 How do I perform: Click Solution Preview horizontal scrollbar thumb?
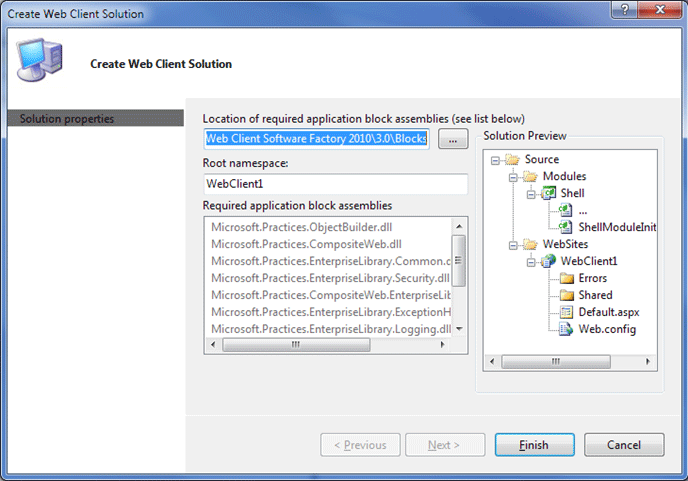click(x=555, y=362)
